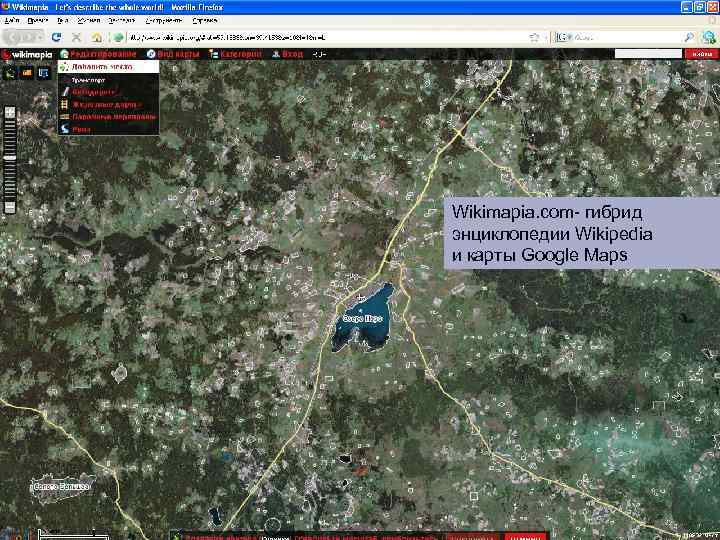This screenshot has height=540, width=720.
Task: Click the back/forward navigation buttons
Action: pyautogui.click(x=23, y=37)
